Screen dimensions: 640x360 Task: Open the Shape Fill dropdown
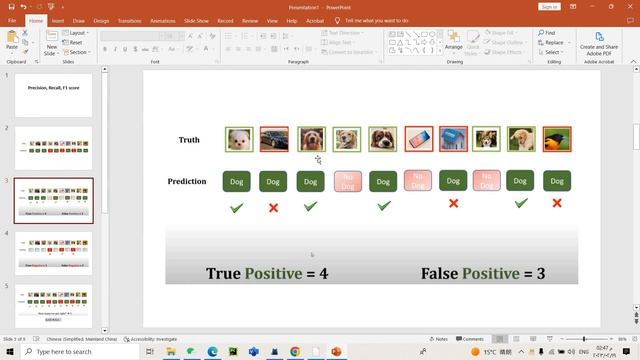point(501,33)
